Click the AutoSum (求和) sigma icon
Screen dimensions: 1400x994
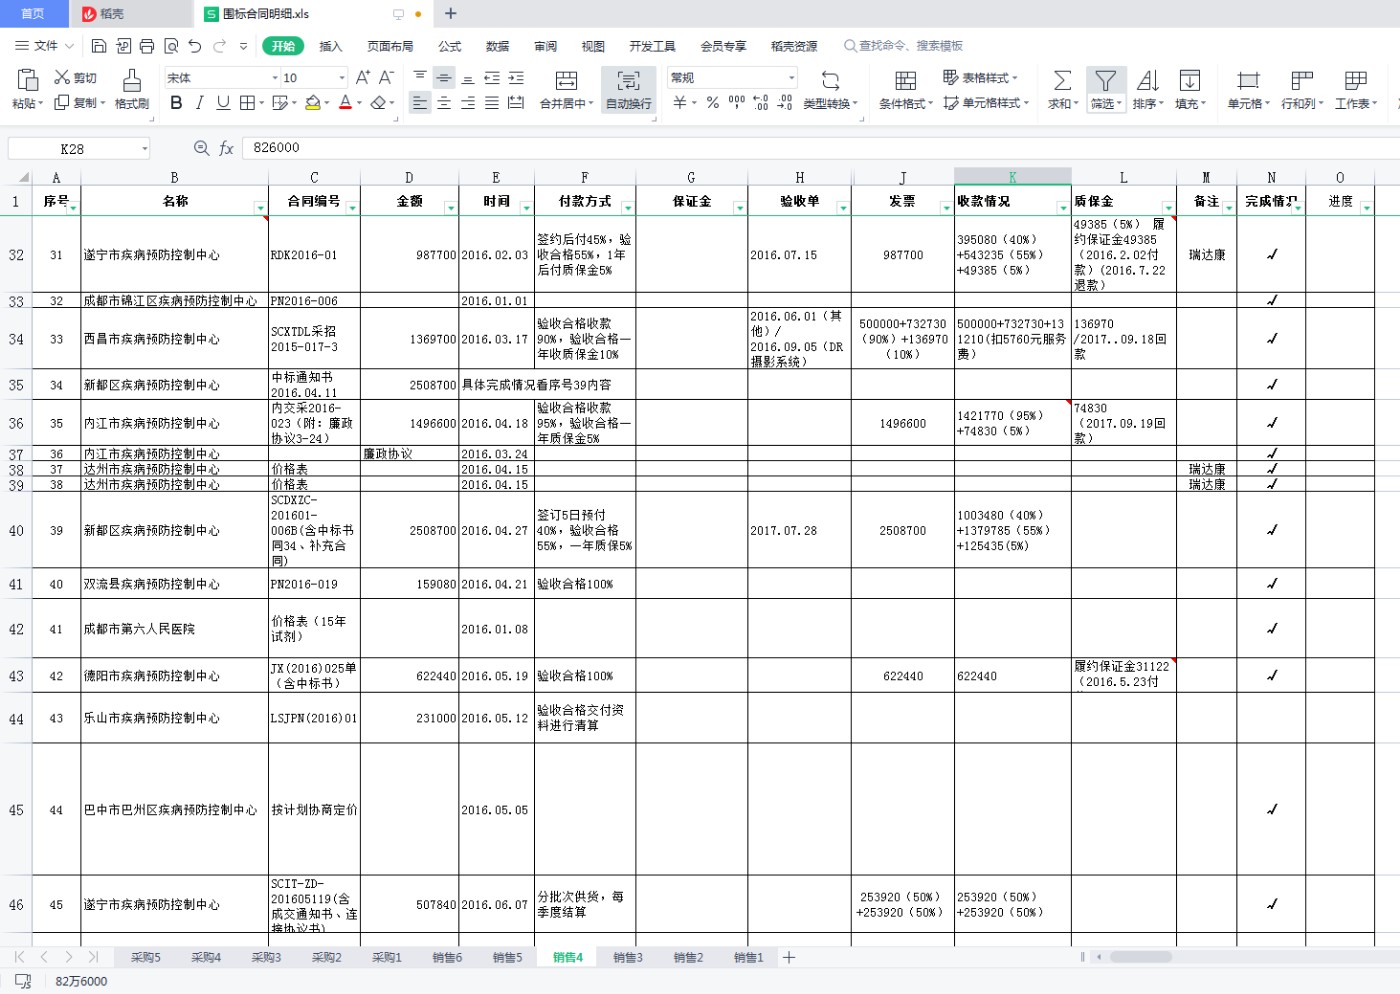(1062, 81)
